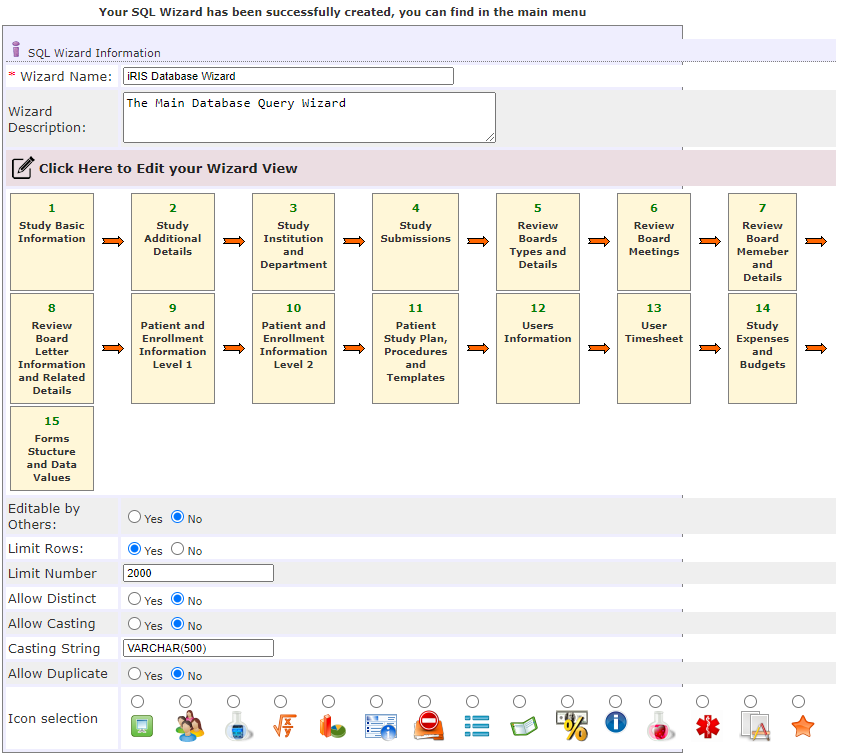Open step 7 Review Board Memeber and Details
This screenshot has height=756, width=846.
[x=762, y=242]
